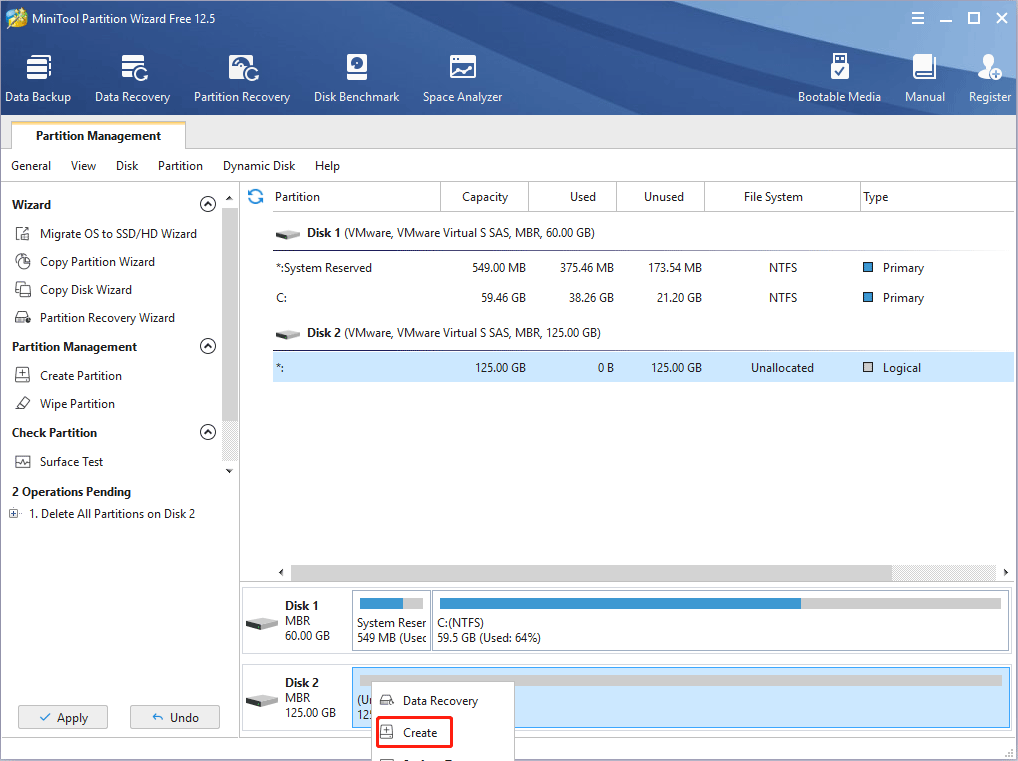The image size is (1018, 761).
Task: Open the Manual
Action: (x=925, y=79)
